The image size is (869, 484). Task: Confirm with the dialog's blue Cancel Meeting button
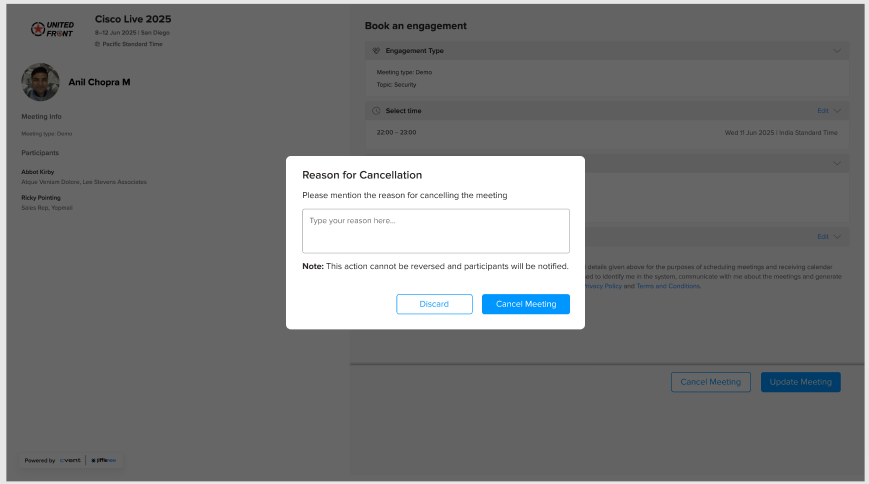point(525,304)
